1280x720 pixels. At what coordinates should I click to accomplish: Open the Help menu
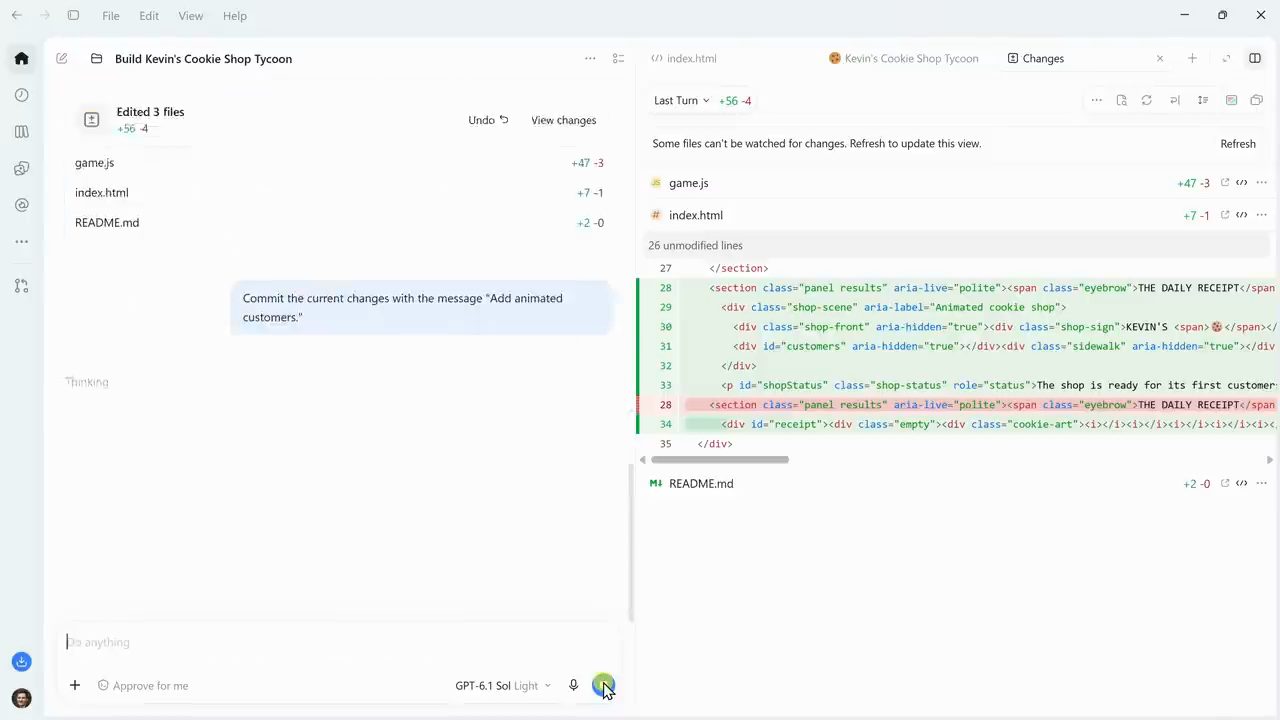click(235, 16)
